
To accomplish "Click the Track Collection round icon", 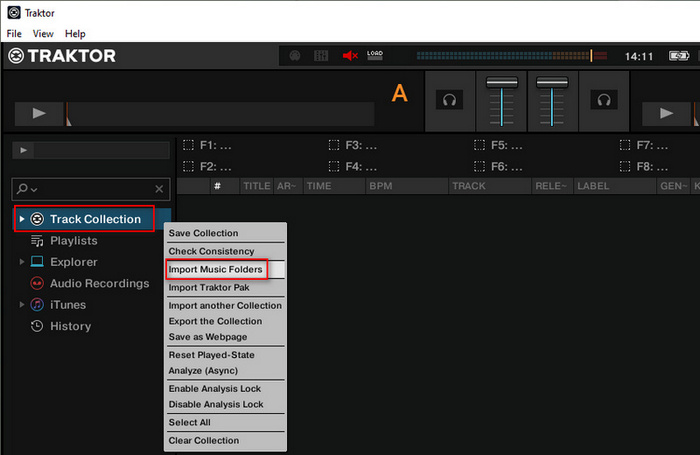I will click(37, 219).
